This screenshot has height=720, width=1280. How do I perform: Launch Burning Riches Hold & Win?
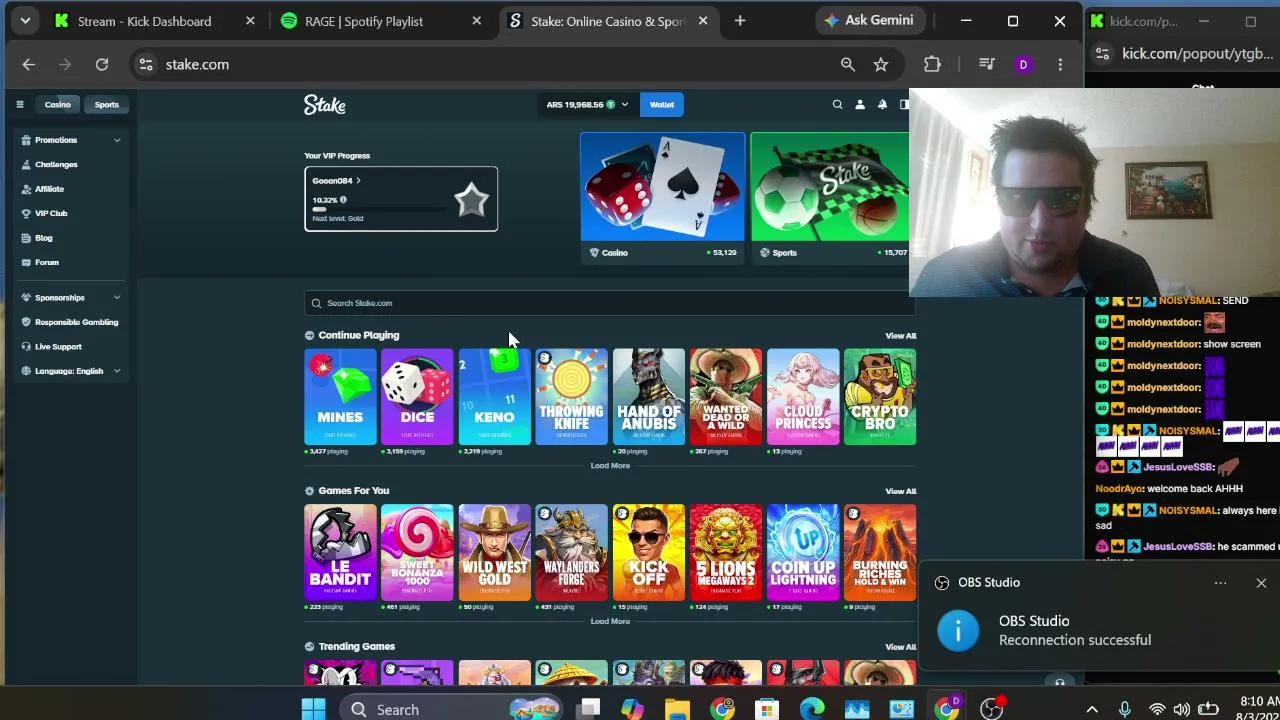[880, 552]
